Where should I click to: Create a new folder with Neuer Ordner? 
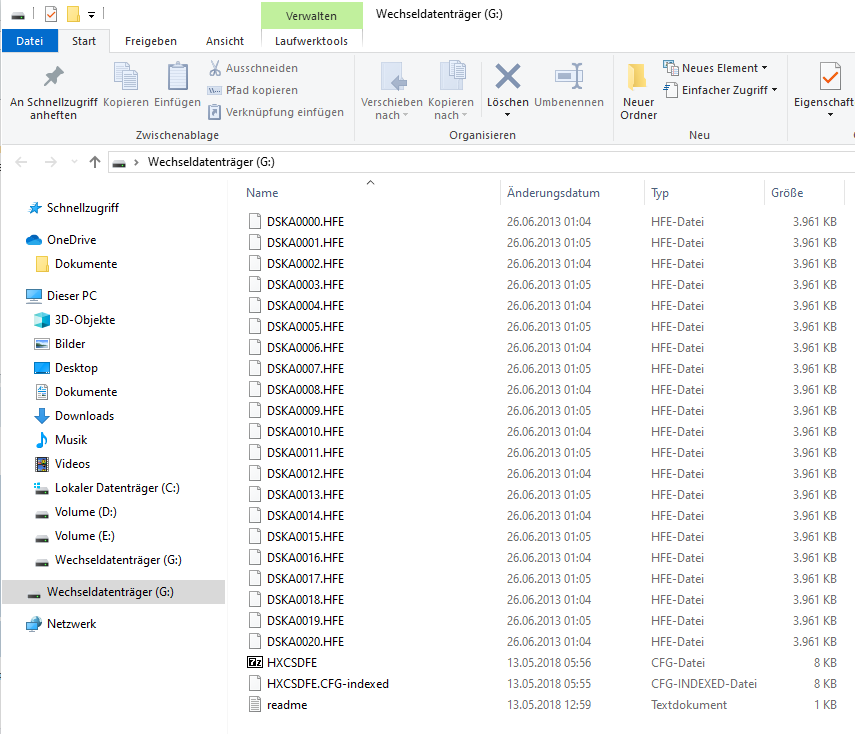coord(639,91)
